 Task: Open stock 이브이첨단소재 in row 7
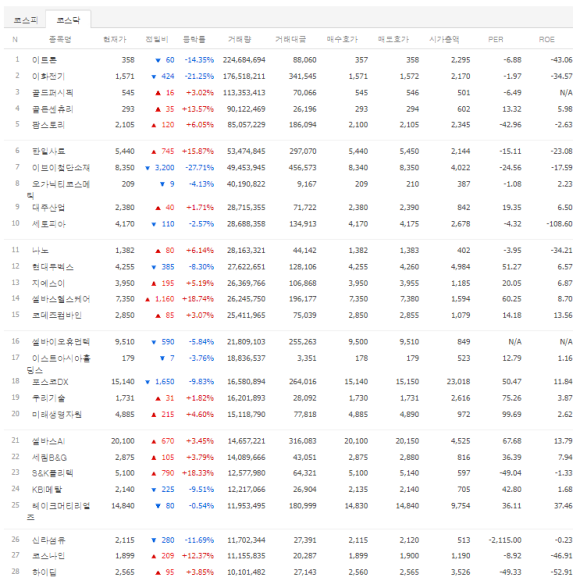[x=61, y=167]
